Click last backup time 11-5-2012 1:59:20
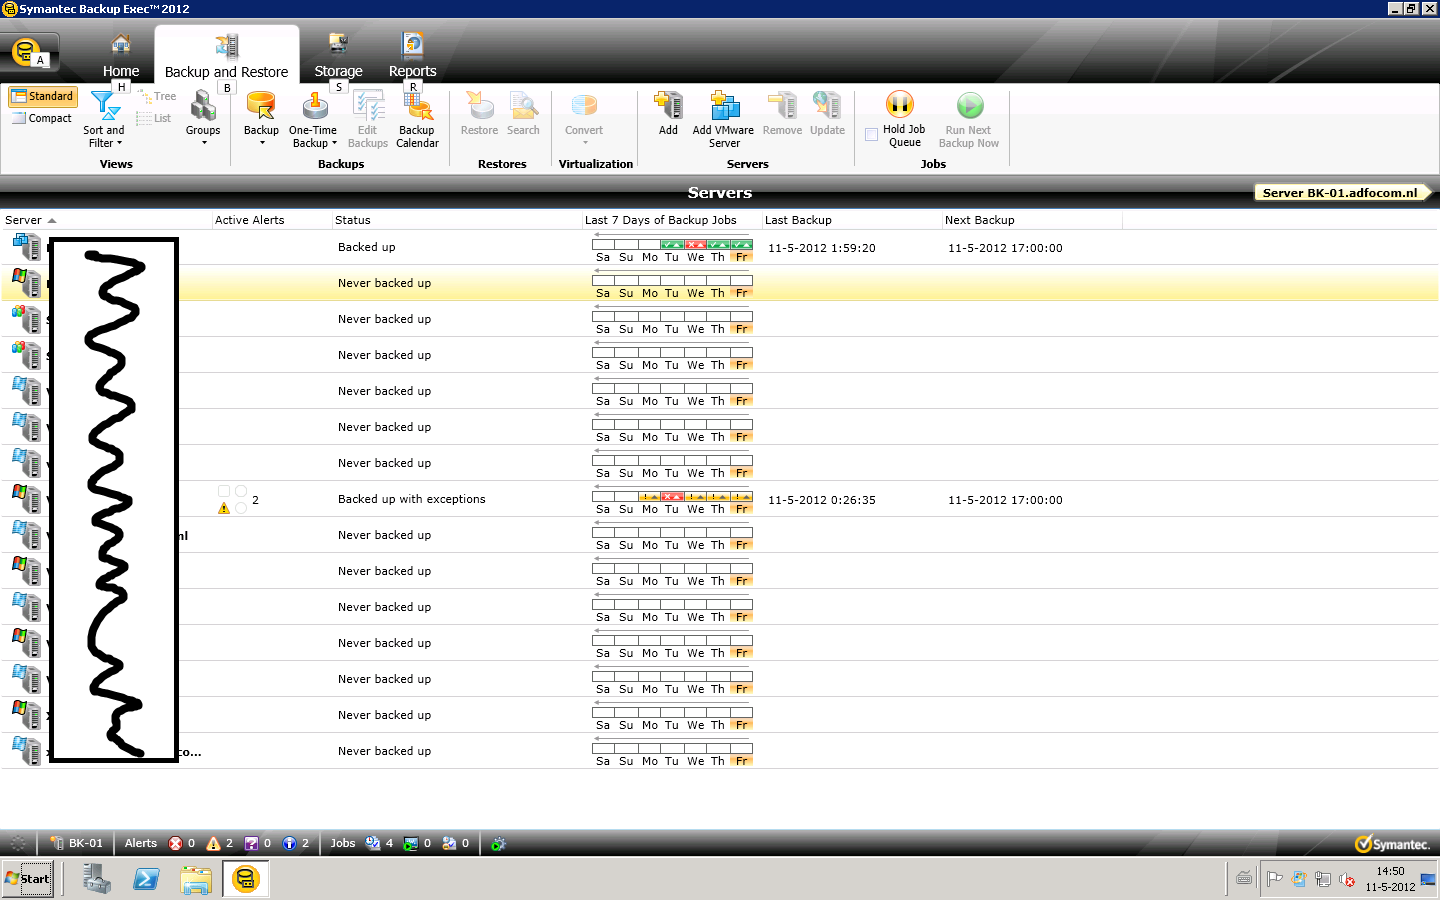1440x900 pixels. (822, 248)
